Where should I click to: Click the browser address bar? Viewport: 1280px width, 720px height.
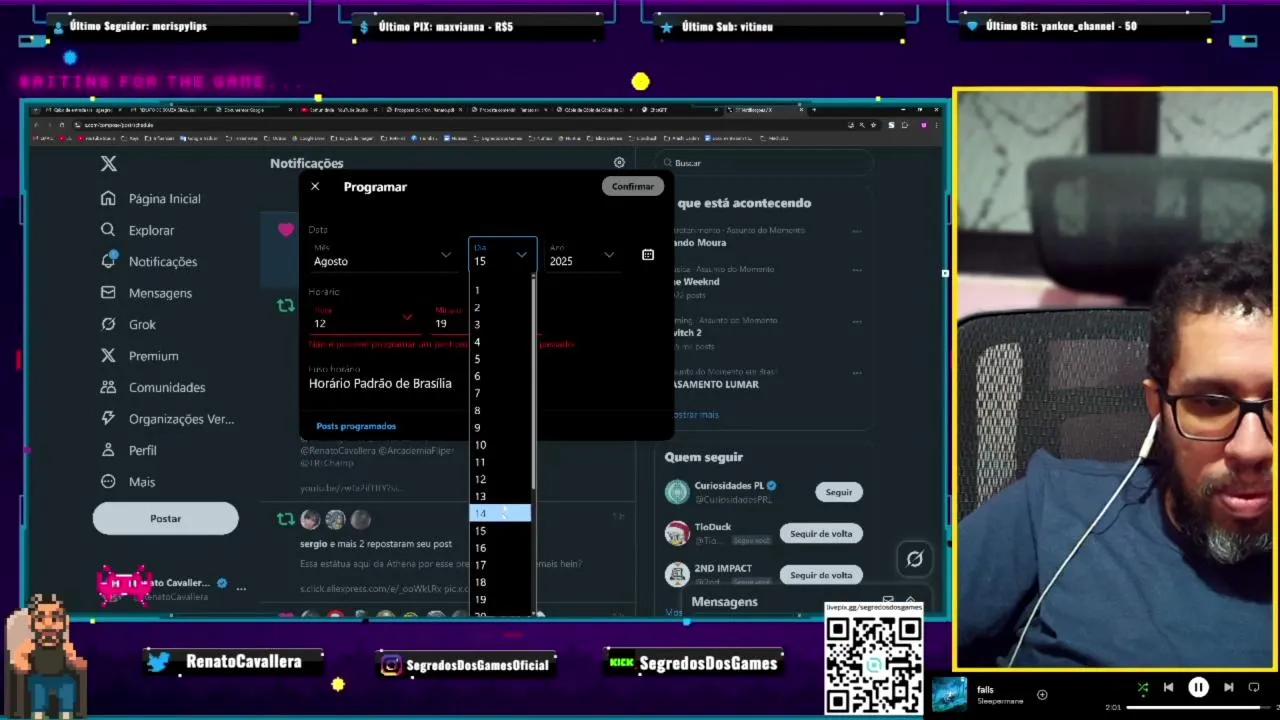click(450, 125)
